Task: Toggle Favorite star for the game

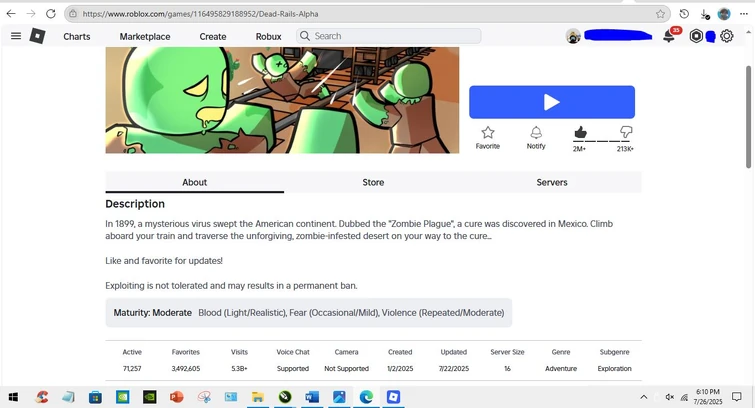Action: 488,138
